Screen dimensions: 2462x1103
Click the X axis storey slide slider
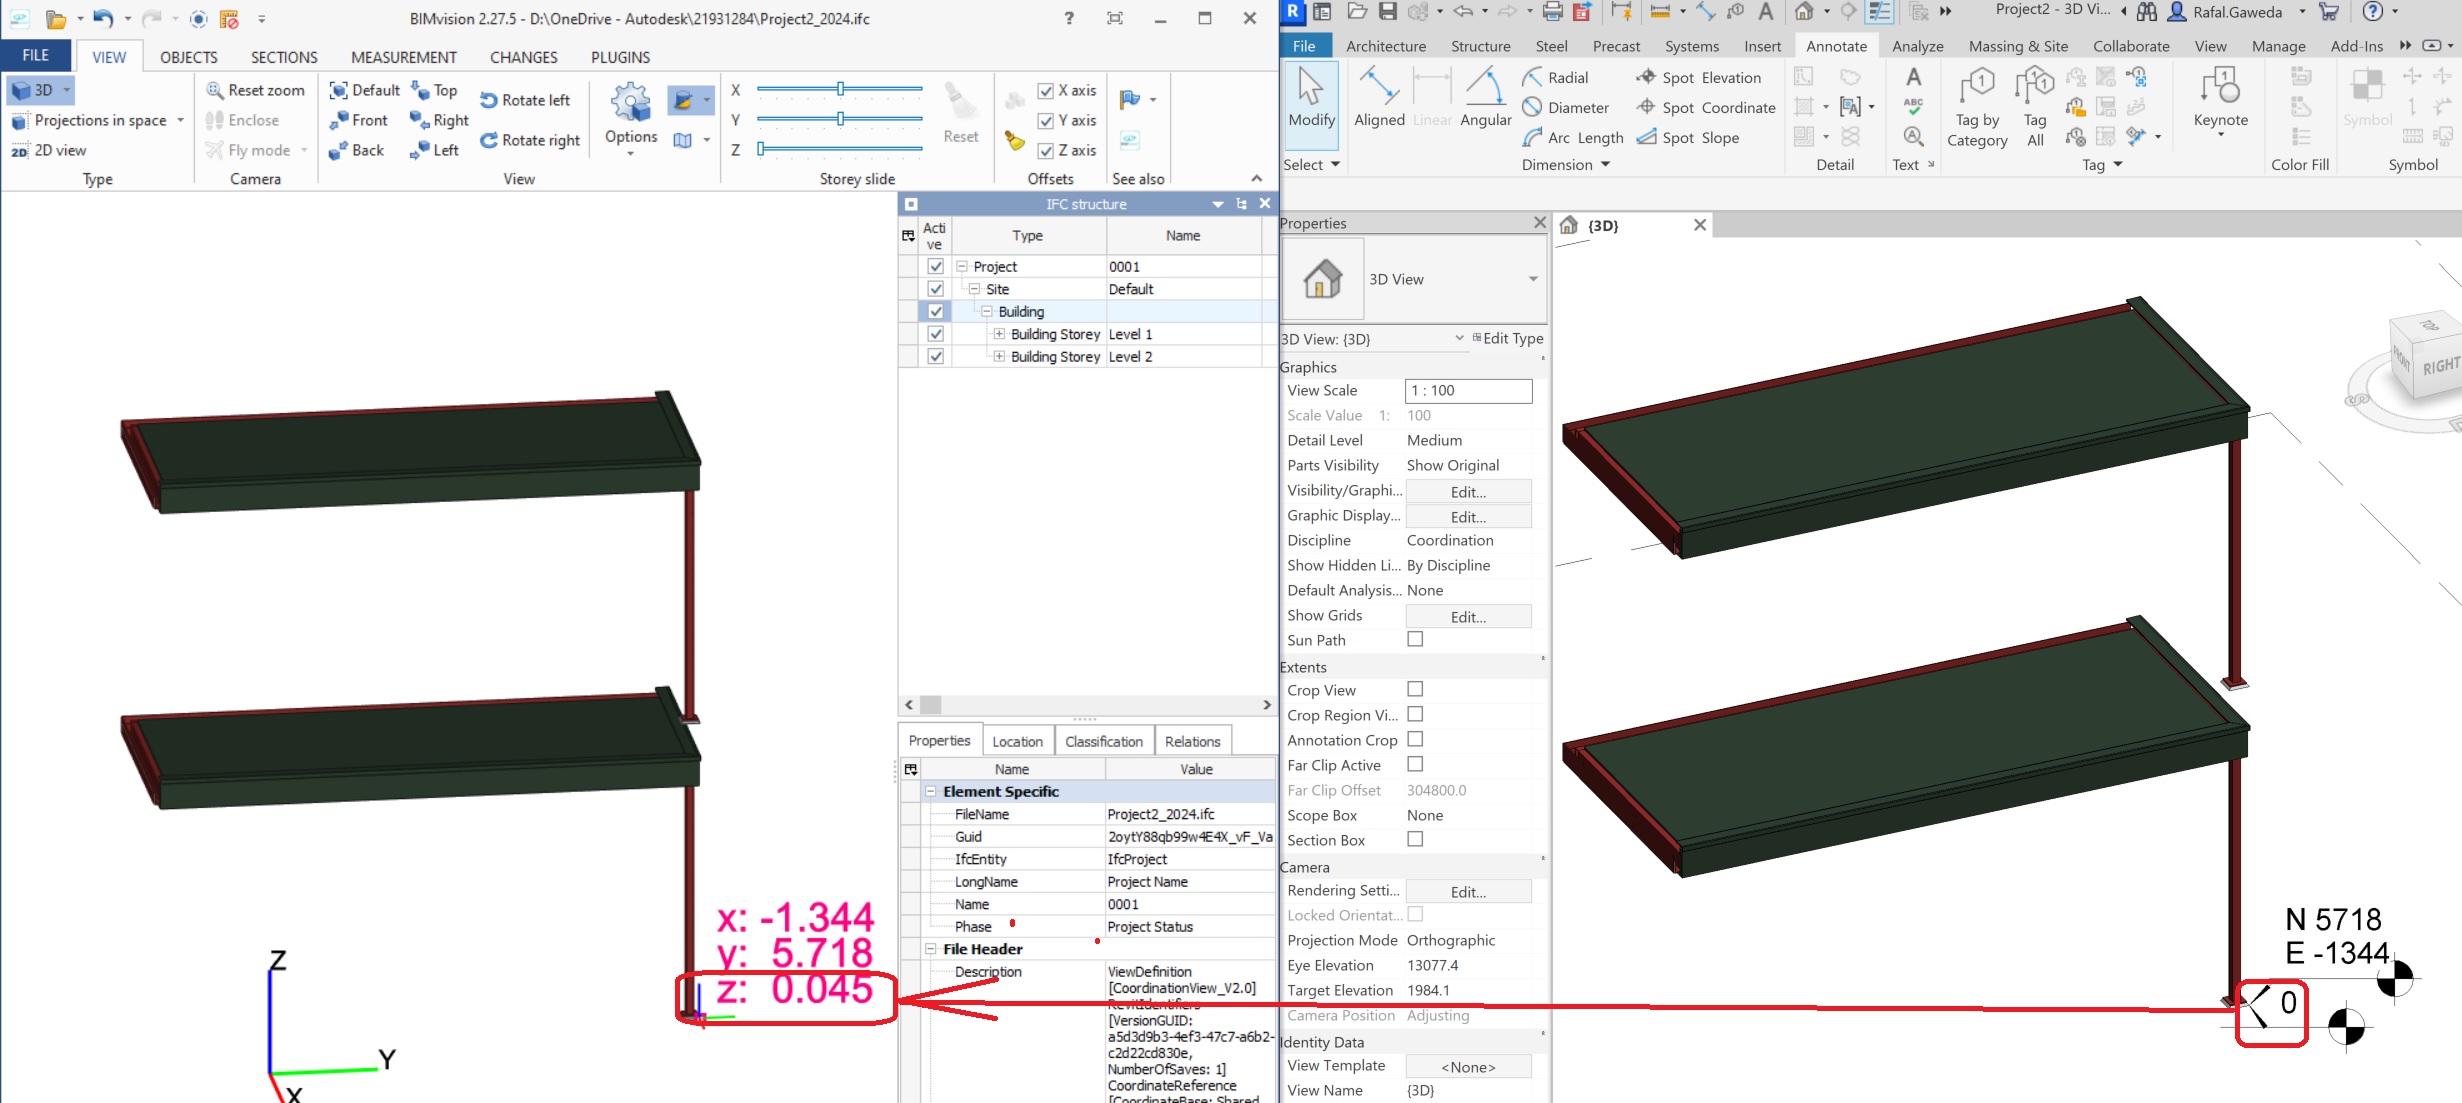(x=840, y=90)
